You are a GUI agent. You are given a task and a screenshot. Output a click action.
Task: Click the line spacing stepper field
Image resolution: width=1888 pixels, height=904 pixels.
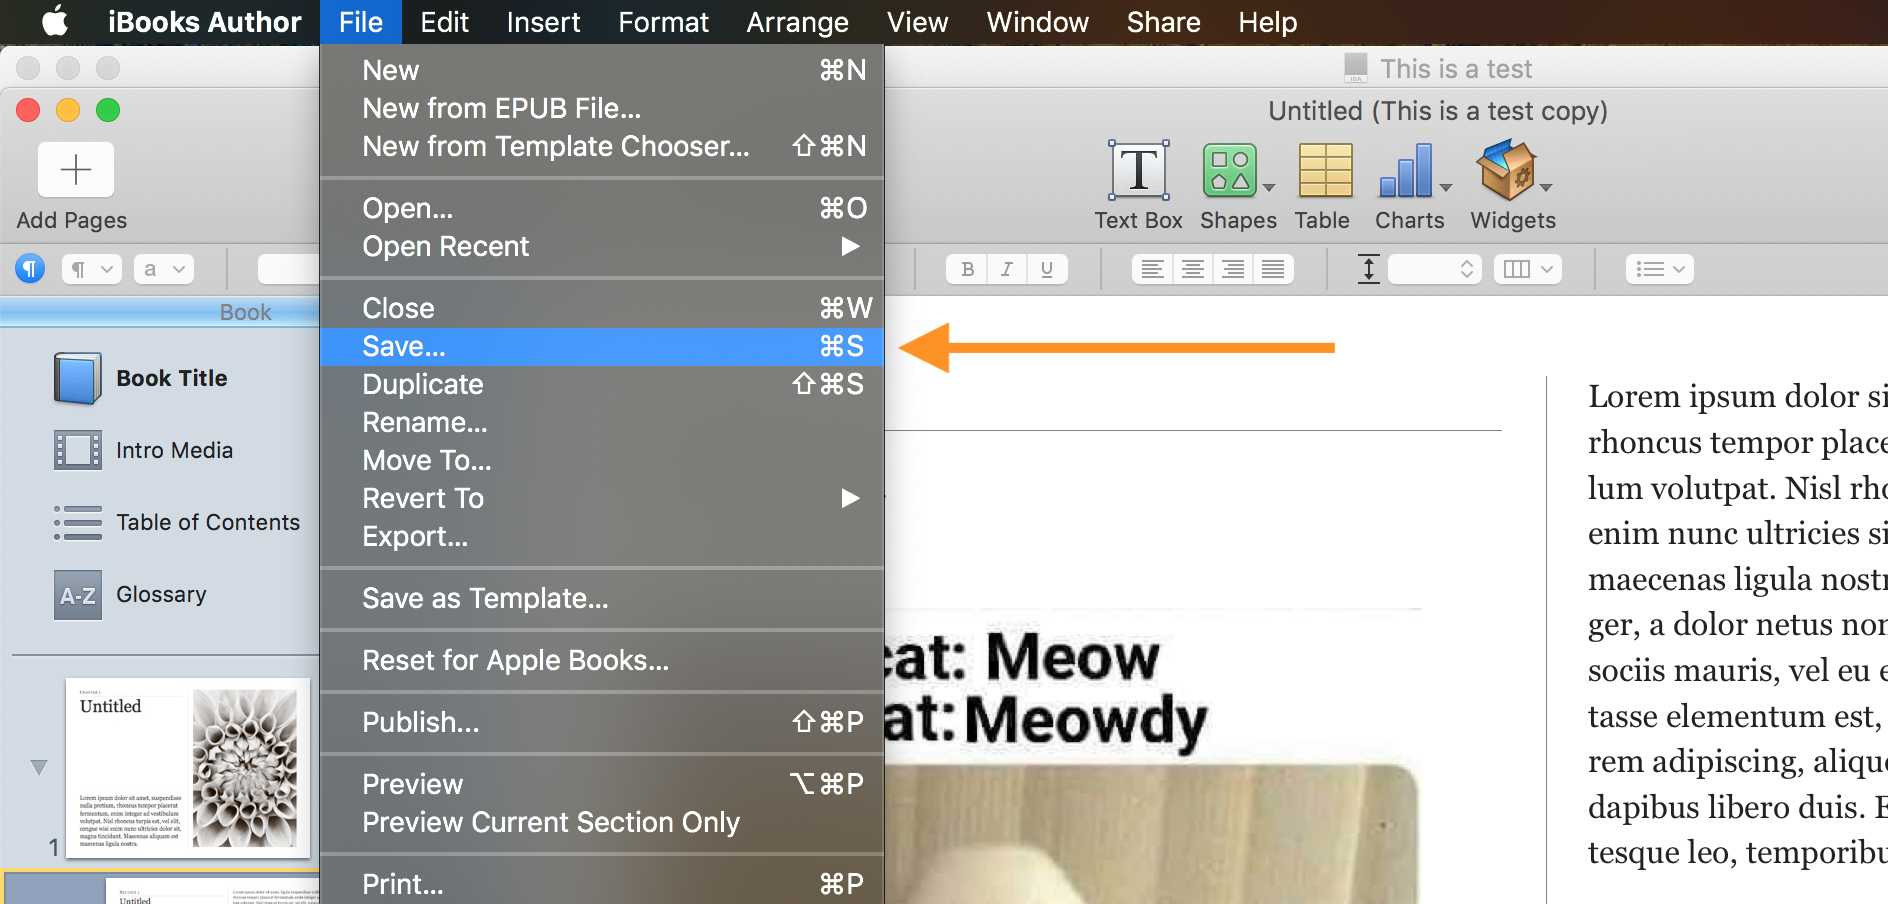pyautogui.click(x=1434, y=269)
